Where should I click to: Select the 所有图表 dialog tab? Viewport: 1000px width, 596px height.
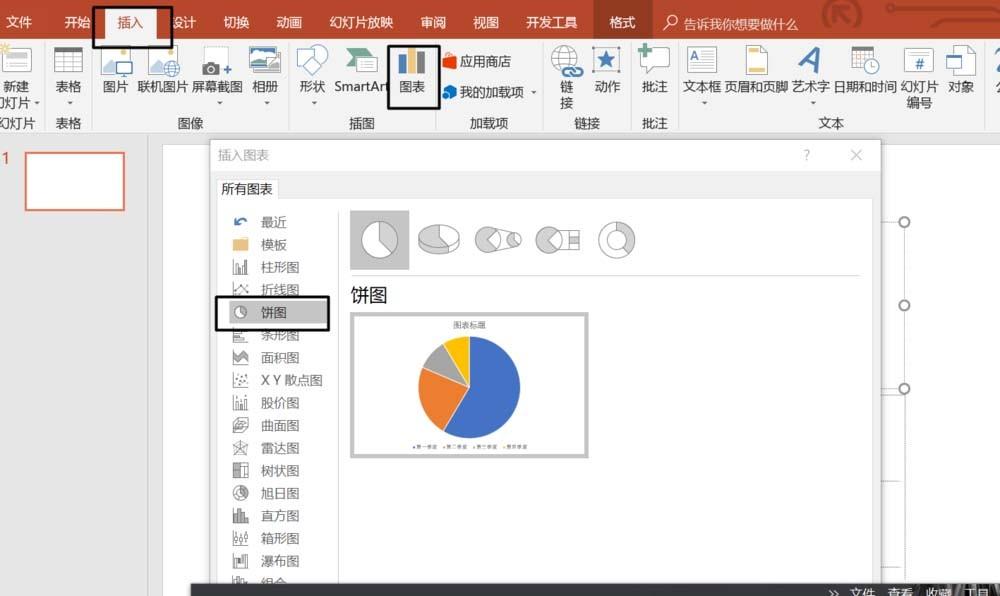pos(246,188)
